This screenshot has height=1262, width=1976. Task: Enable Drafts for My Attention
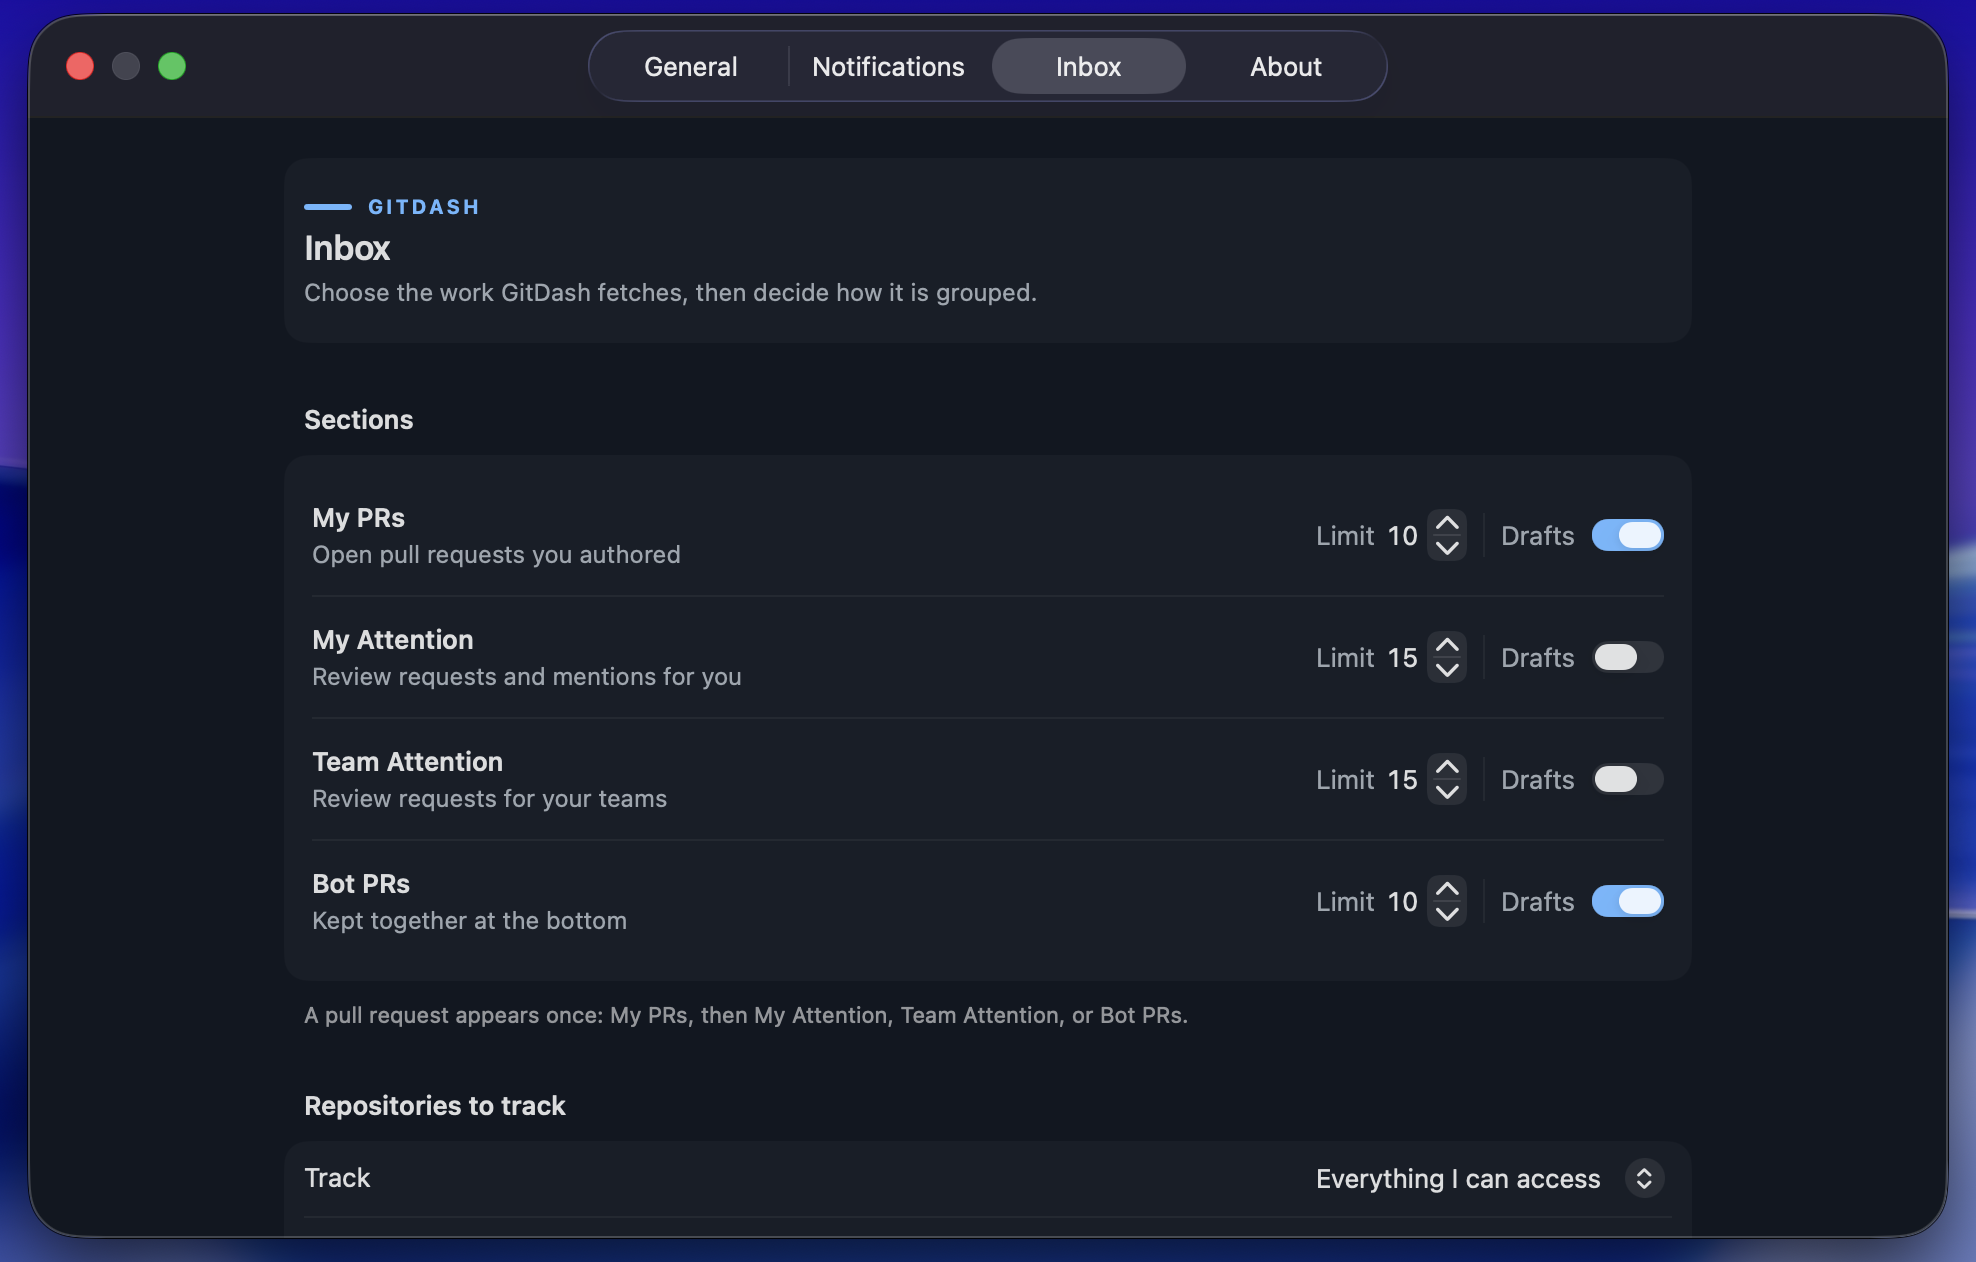click(x=1627, y=658)
